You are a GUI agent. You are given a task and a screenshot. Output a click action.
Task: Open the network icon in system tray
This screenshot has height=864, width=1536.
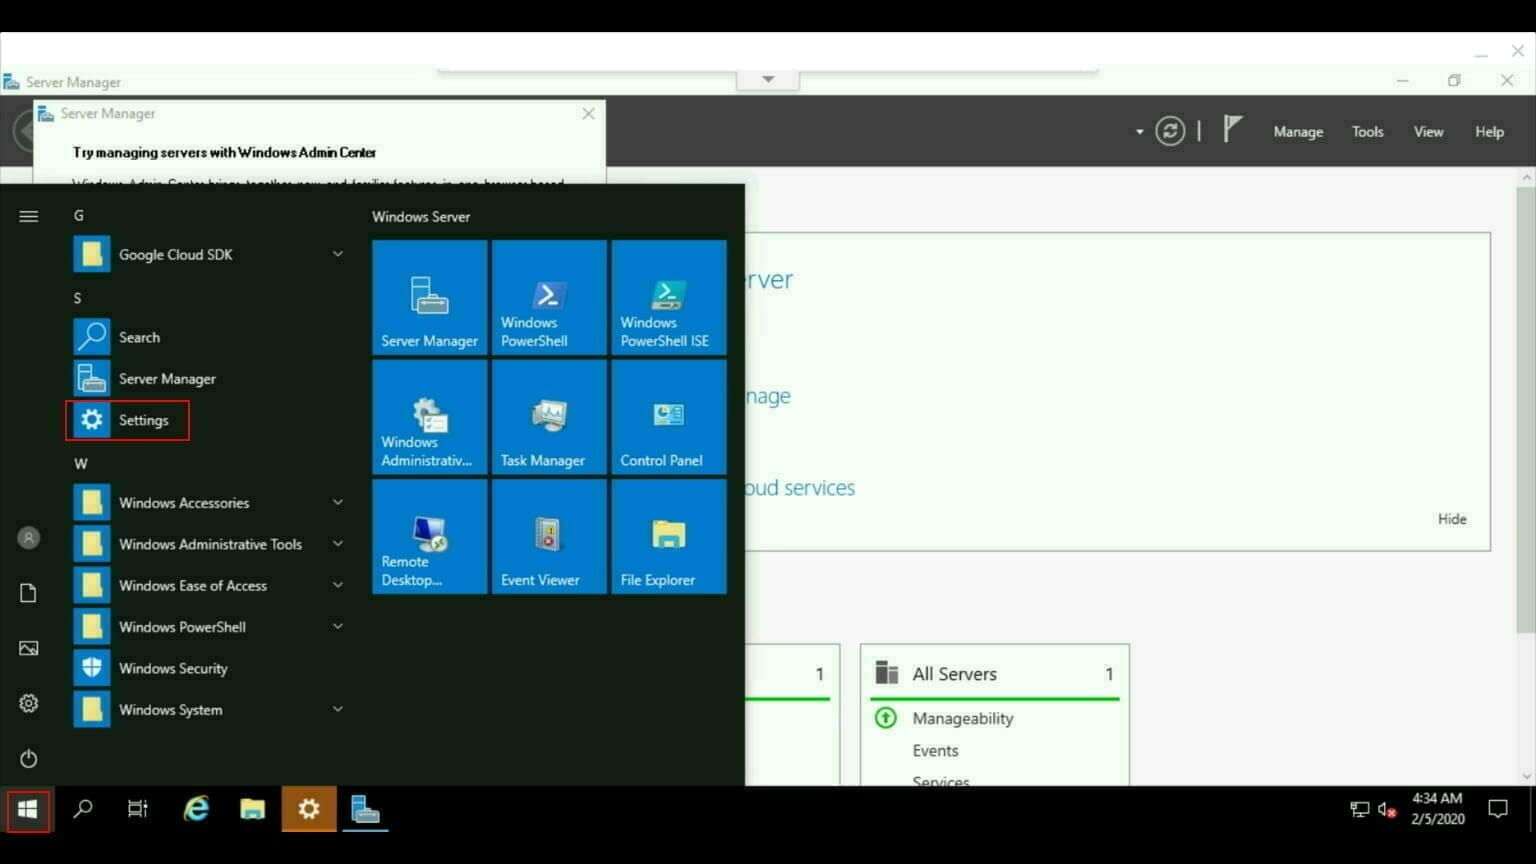[x=1359, y=809]
